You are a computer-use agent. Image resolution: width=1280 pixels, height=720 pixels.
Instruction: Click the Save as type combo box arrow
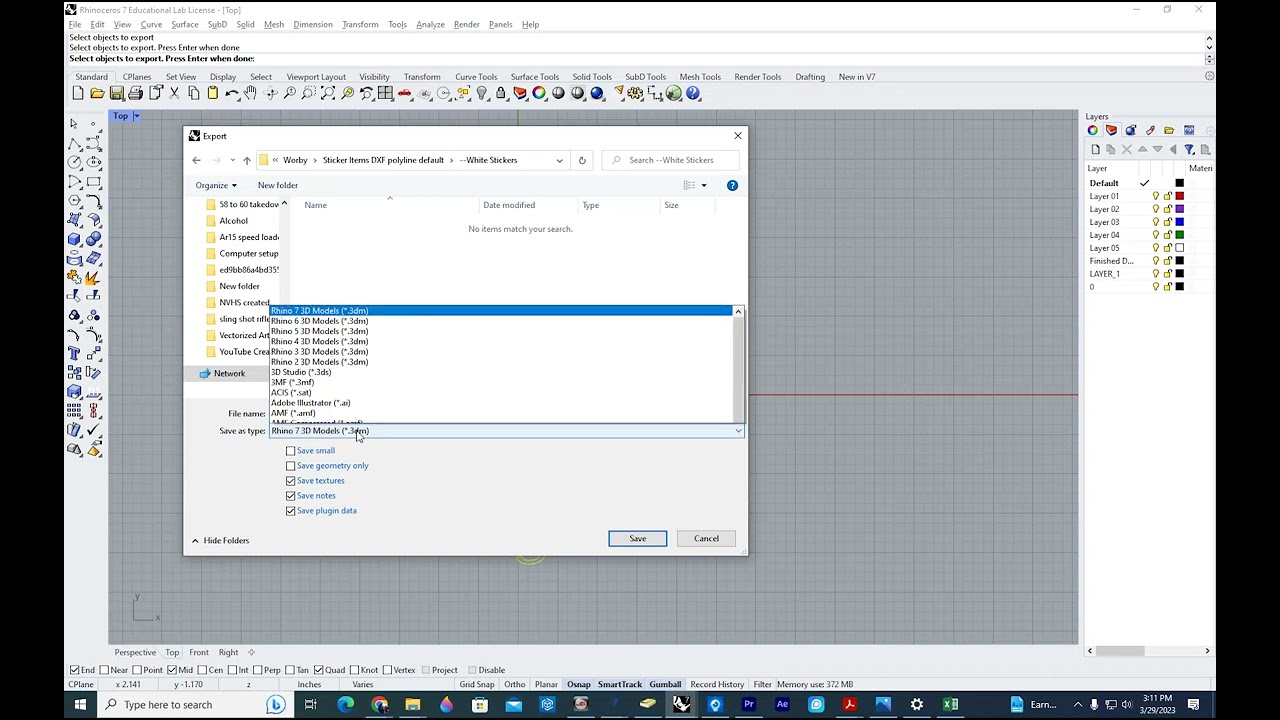738,431
